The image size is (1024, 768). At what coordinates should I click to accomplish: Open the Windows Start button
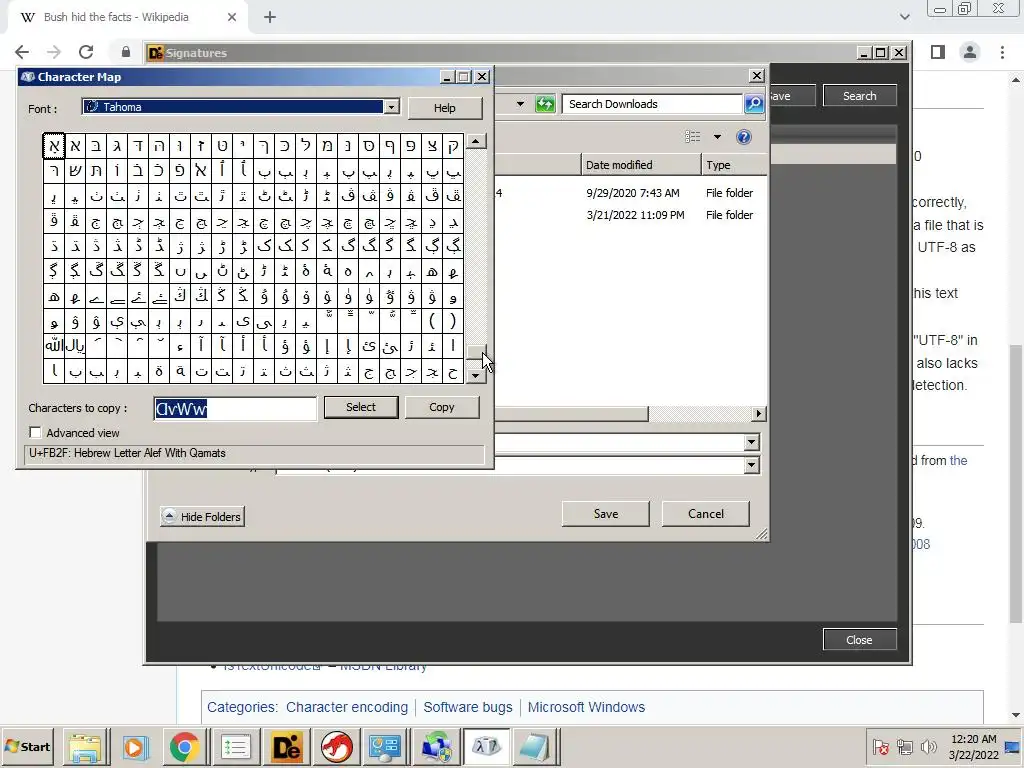point(27,747)
